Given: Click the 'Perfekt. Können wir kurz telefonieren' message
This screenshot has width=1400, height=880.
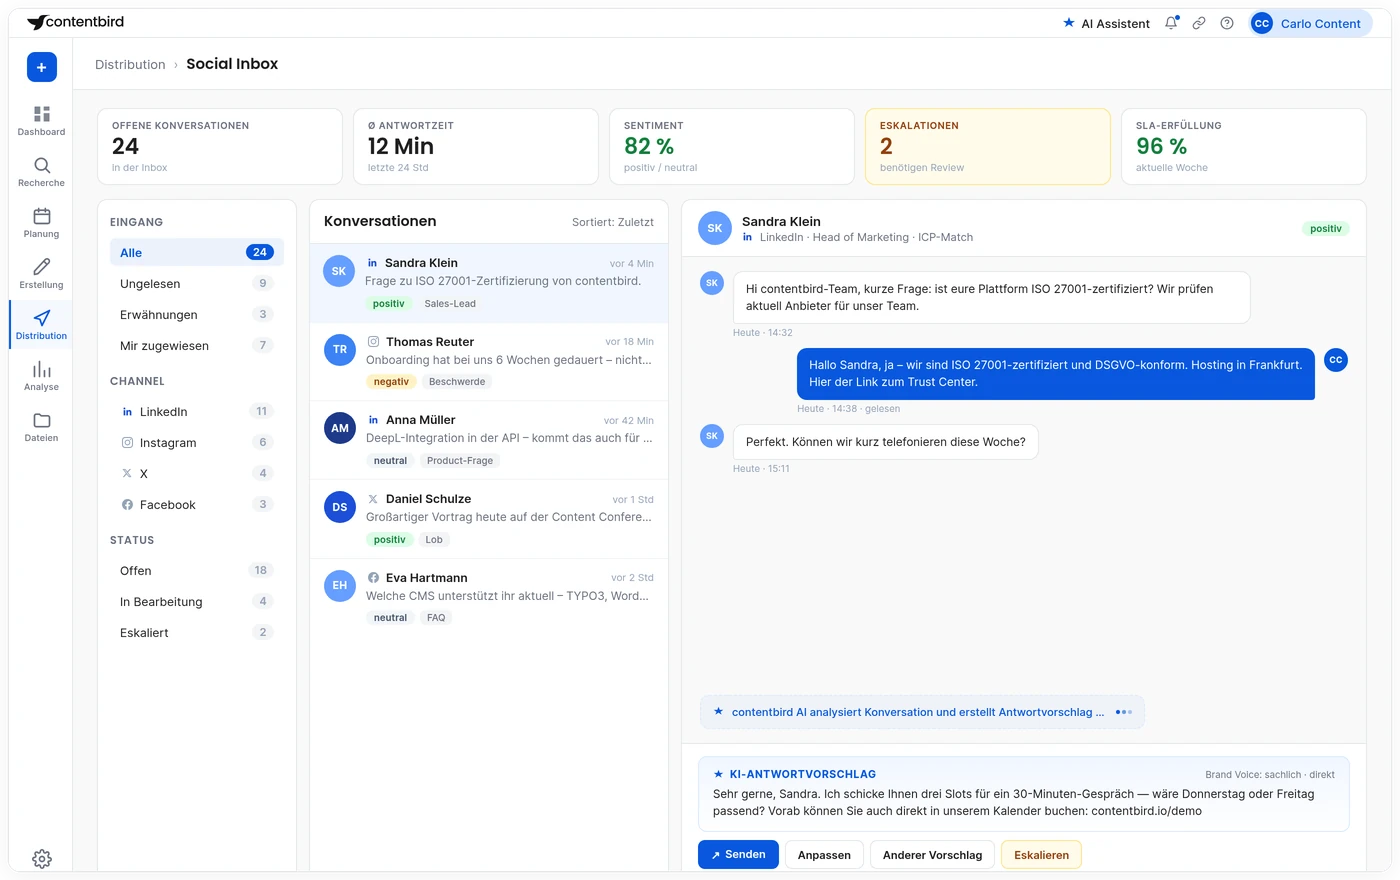Looking at the screenshot, I should 886,441.
